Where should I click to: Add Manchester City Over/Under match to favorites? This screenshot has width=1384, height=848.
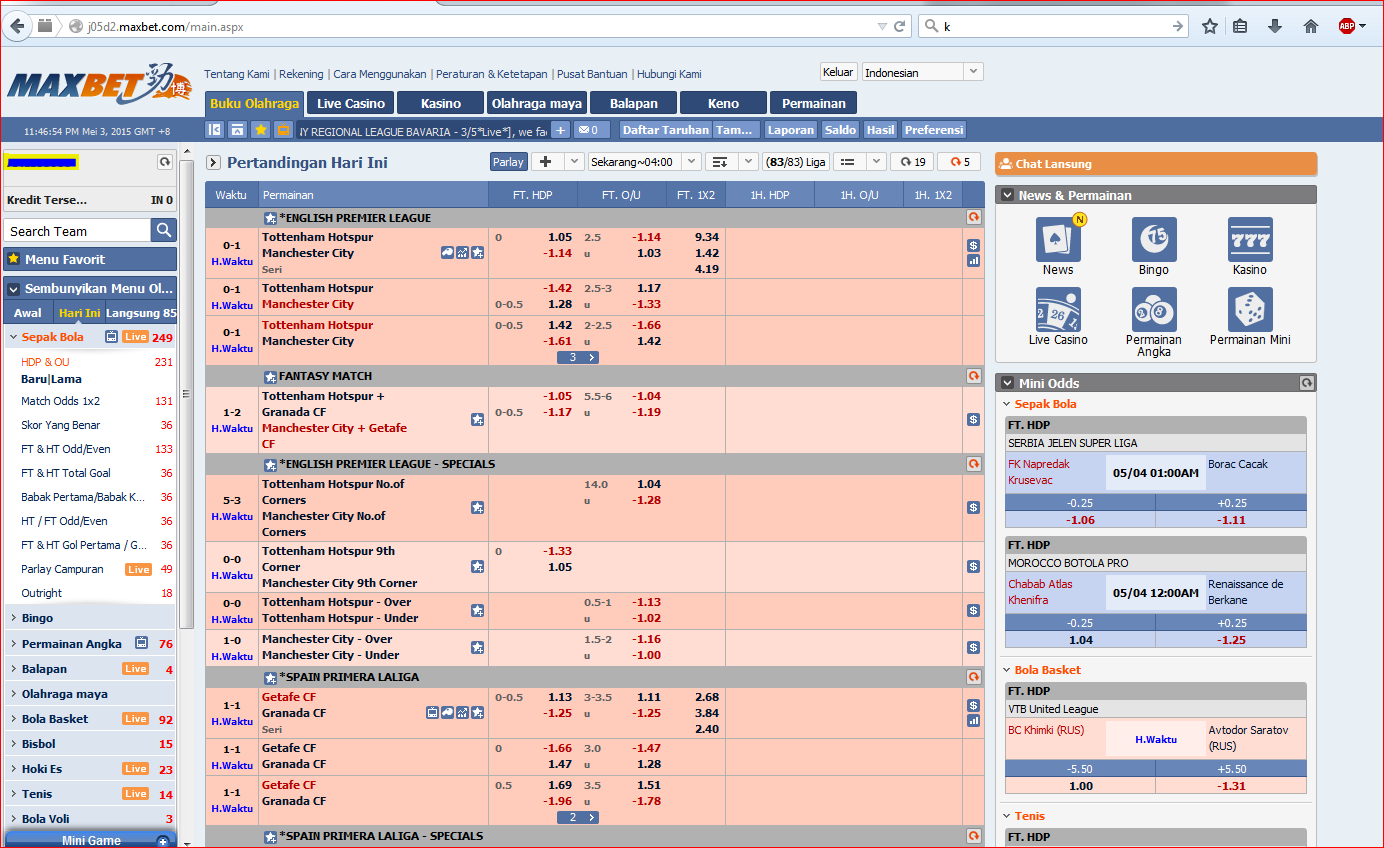coord(477,647)
